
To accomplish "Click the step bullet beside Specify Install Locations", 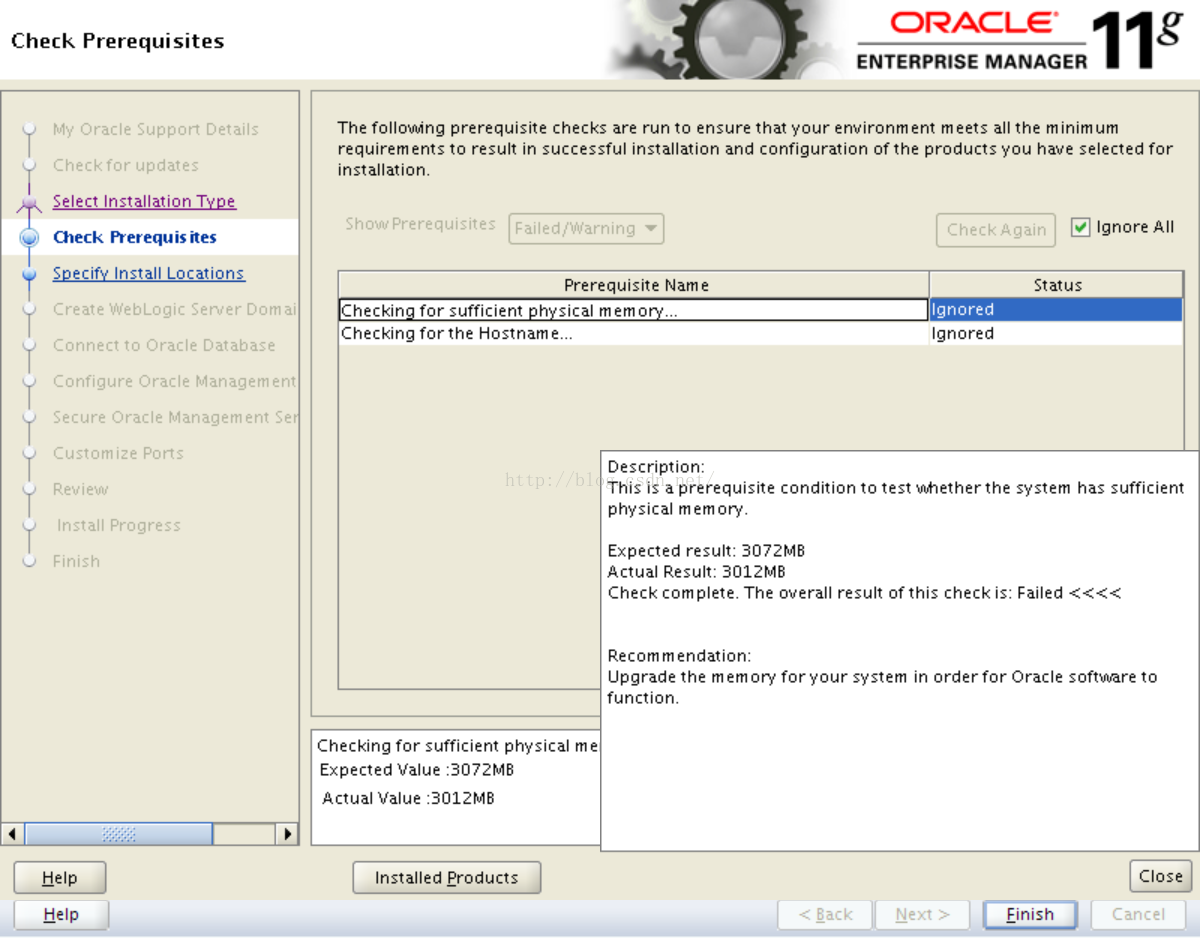I will pyautogui.click(x=30, y=273).
